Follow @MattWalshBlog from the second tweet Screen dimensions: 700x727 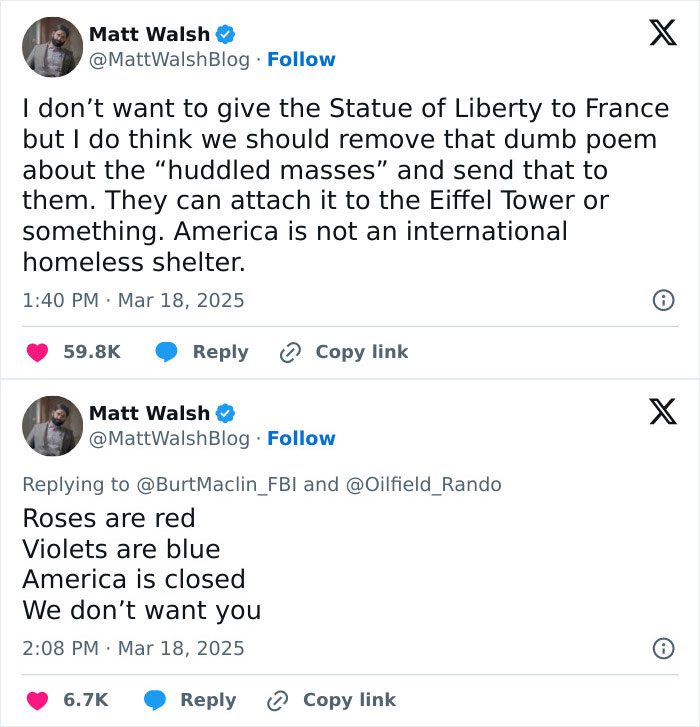(301, 439)
